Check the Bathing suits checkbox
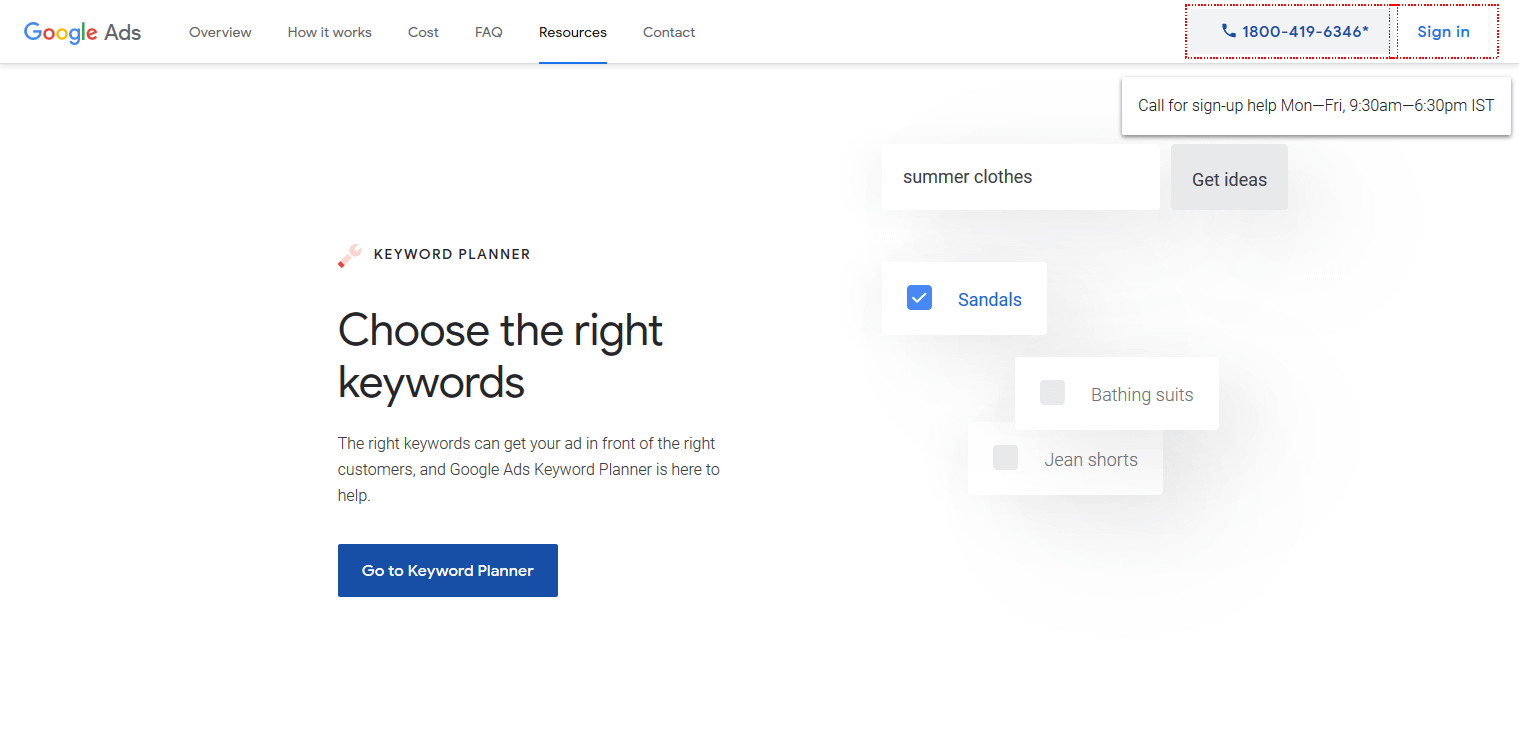The image size is (1519, 733). pyautogui.click(x=1052, y=393)
